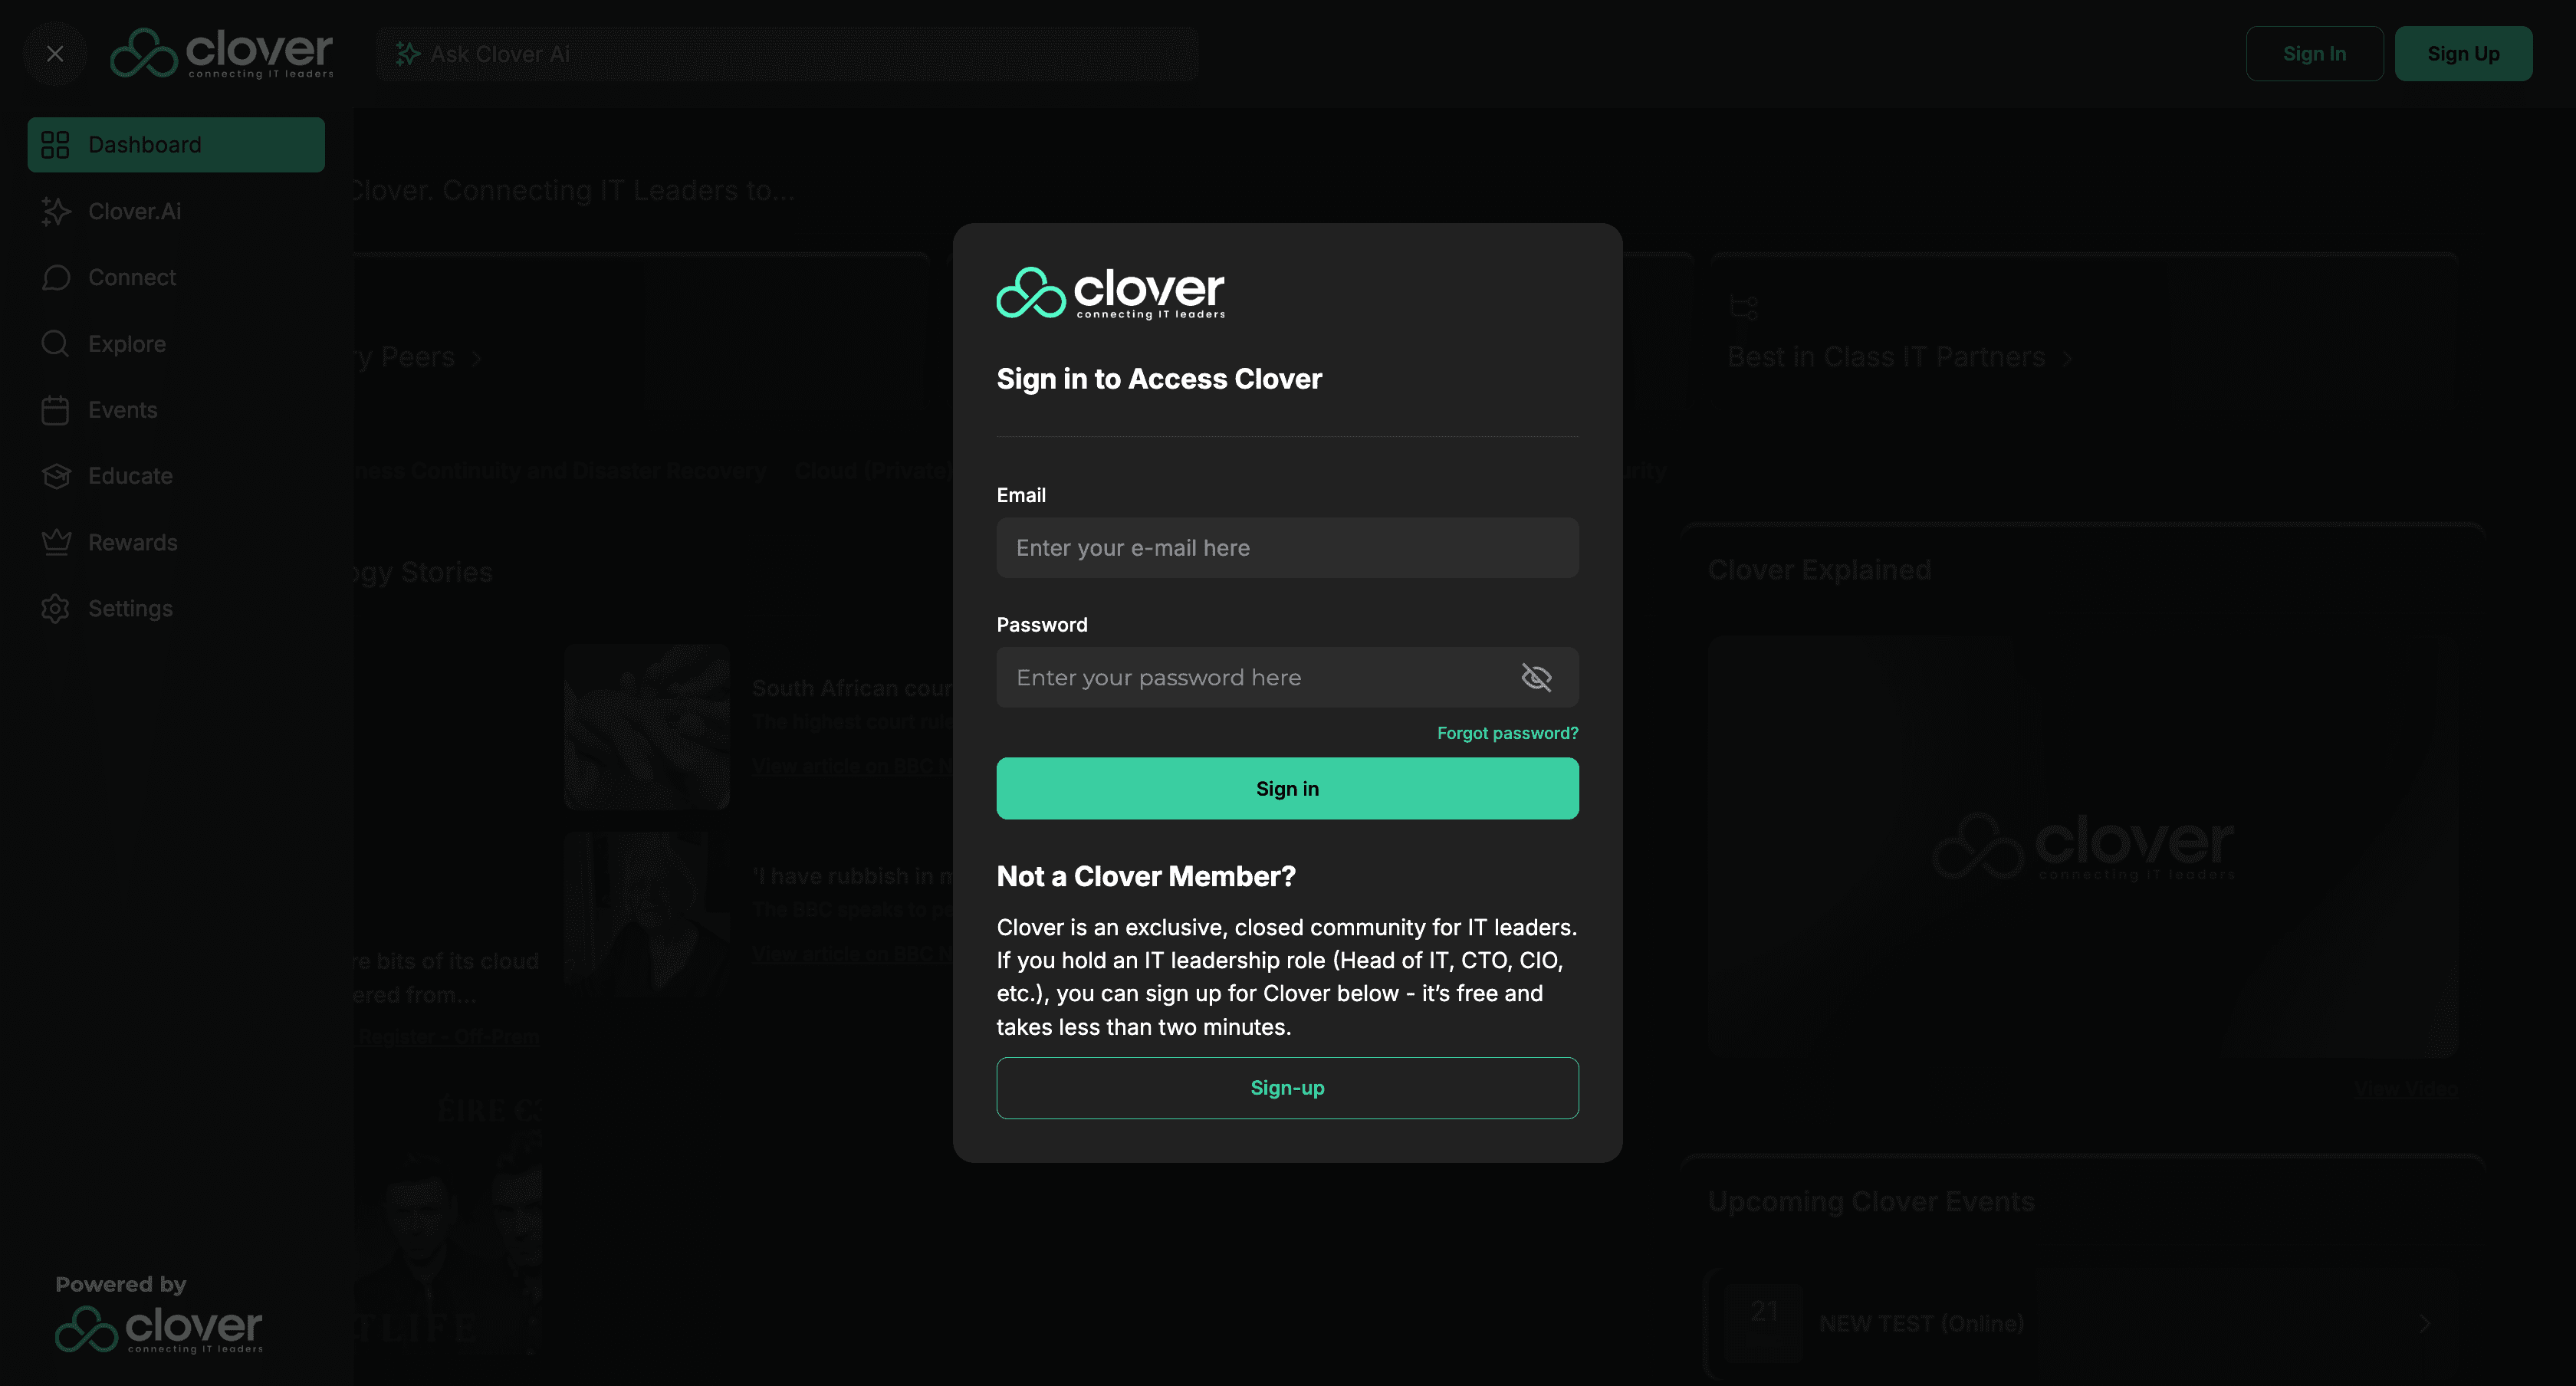
Task: Open the Forgot password link
Action: point(1507,732)
